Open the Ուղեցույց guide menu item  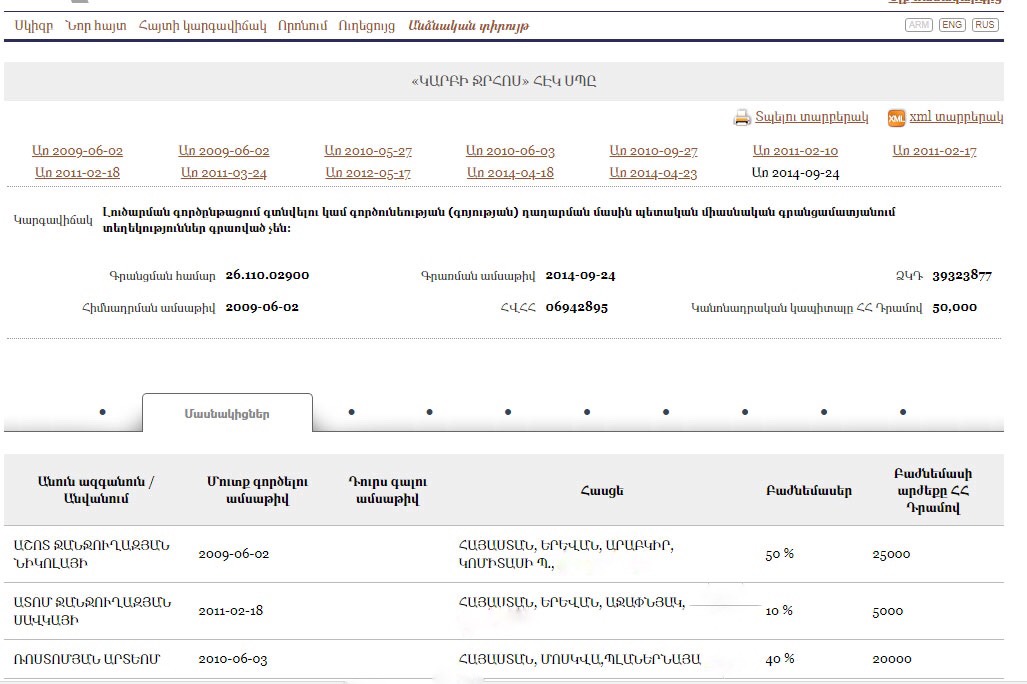point(367,26)
